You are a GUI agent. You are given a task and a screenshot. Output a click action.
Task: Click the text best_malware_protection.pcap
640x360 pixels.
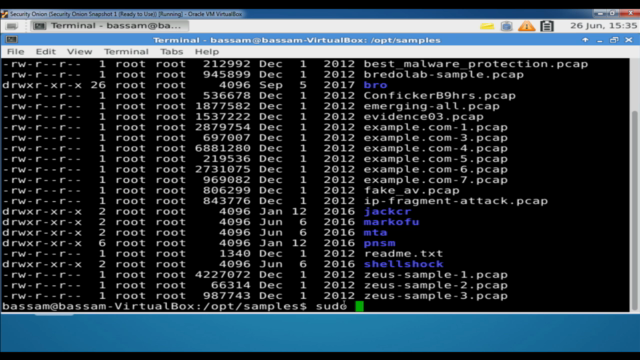(476, 64)
